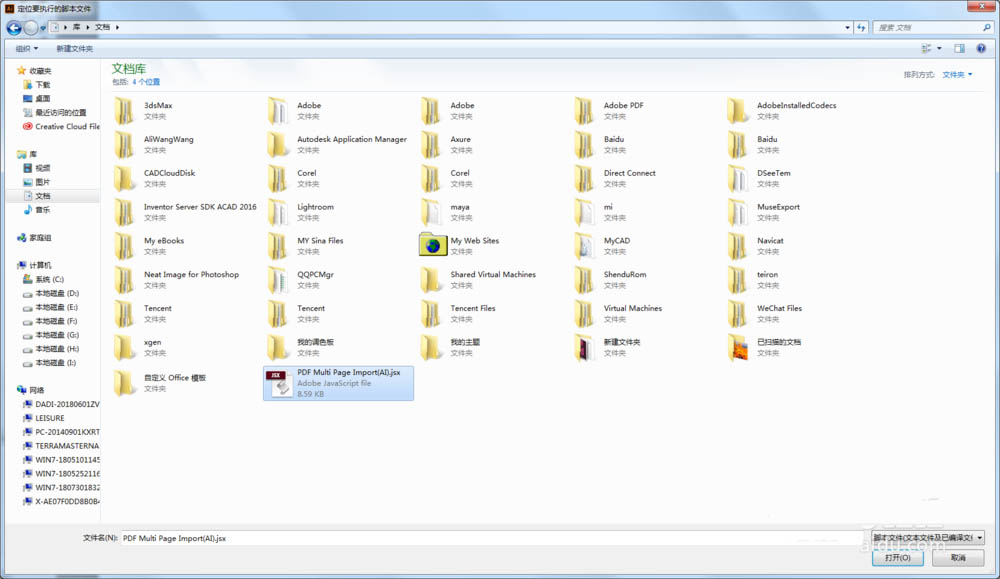Select the 网络 node in sidebar
1000x579 pixels.
(31, 390)
